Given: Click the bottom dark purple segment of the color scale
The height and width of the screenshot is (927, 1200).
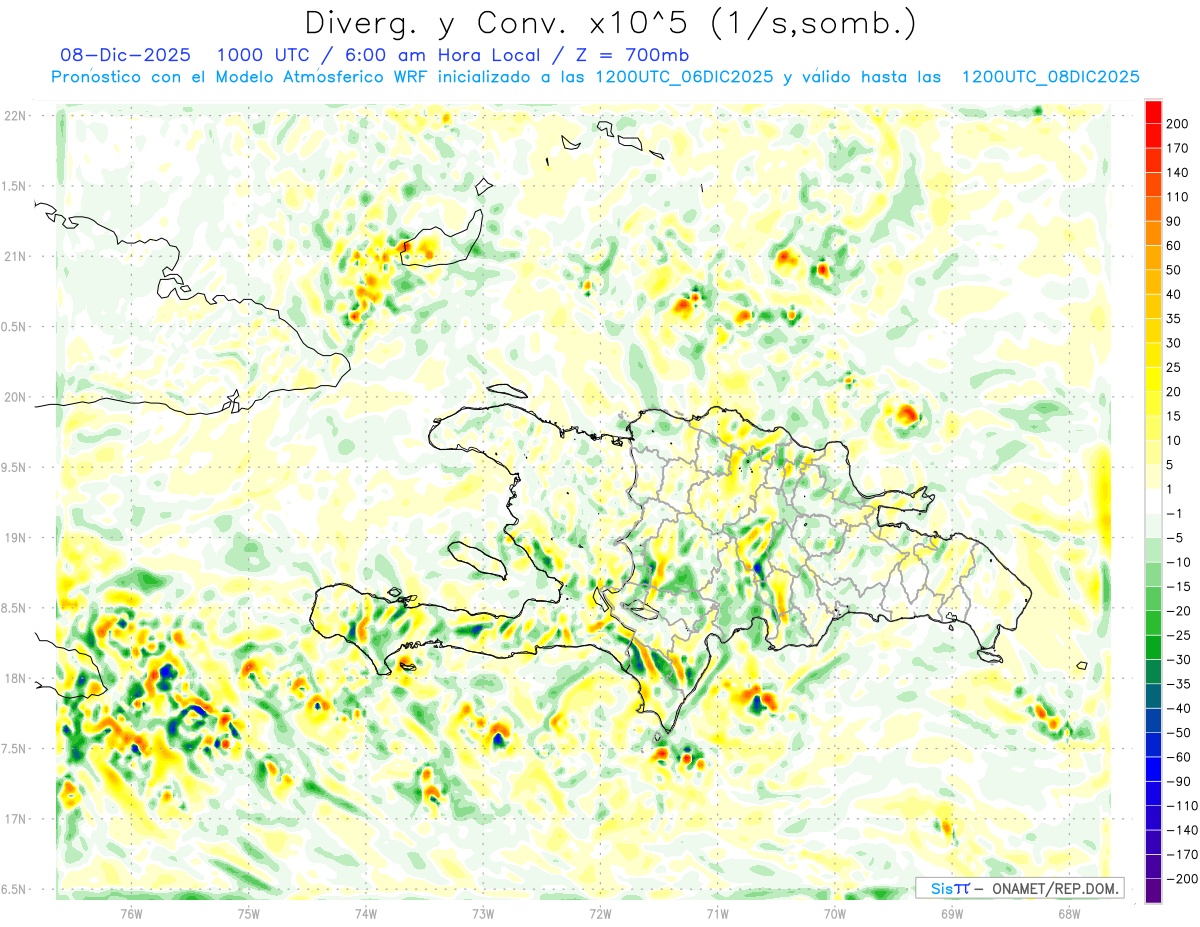Looking at the screenshot, I should click(1153, 891).
